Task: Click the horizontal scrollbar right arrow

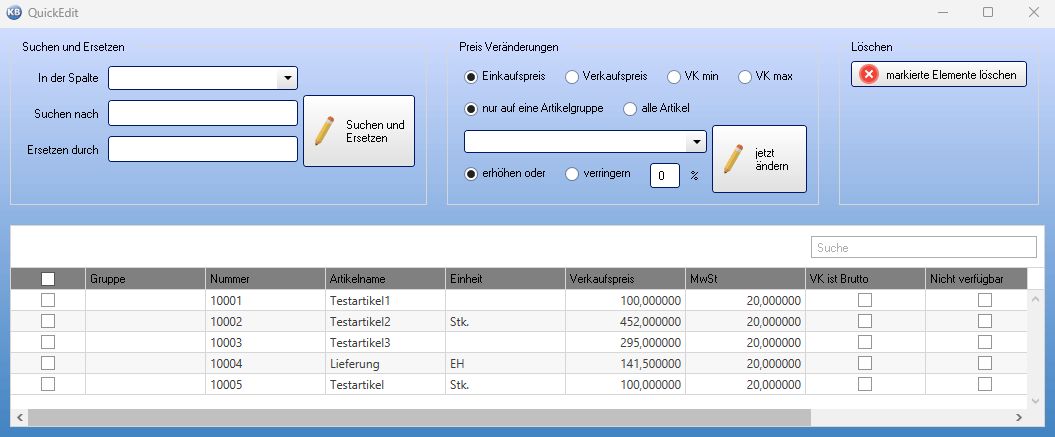Action: point(1019,417)
